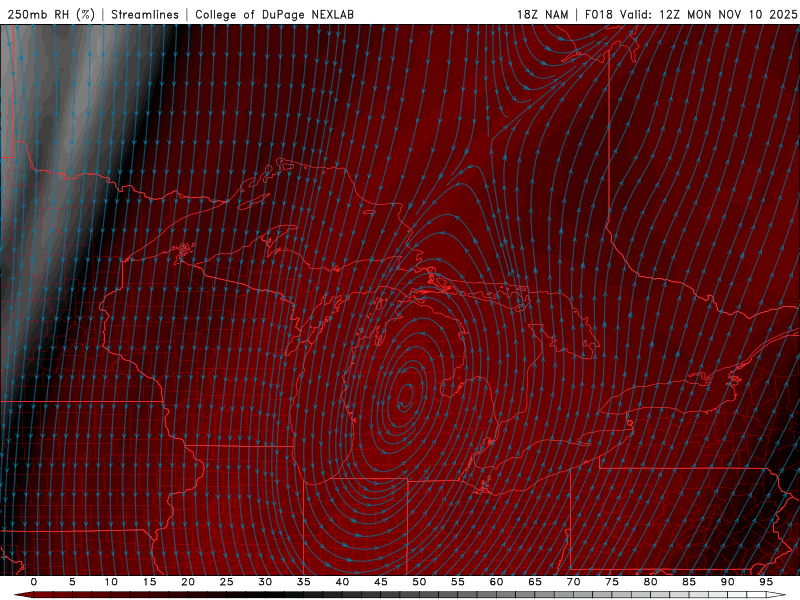
Task: Click the '55' color scale label
Action: pyautogui.click(x=458, y=582)
